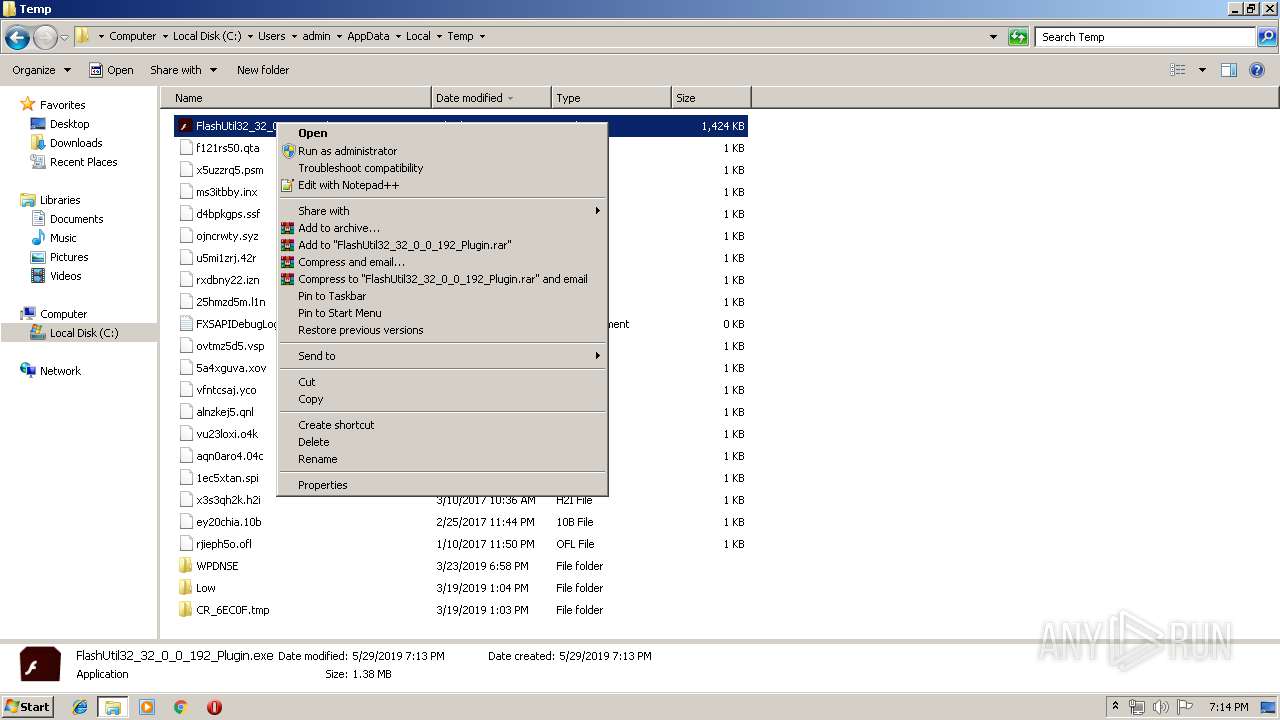The height and width of the screenshot is (720, 1280).
Task: Click New folder button
Action: point(263,70)
